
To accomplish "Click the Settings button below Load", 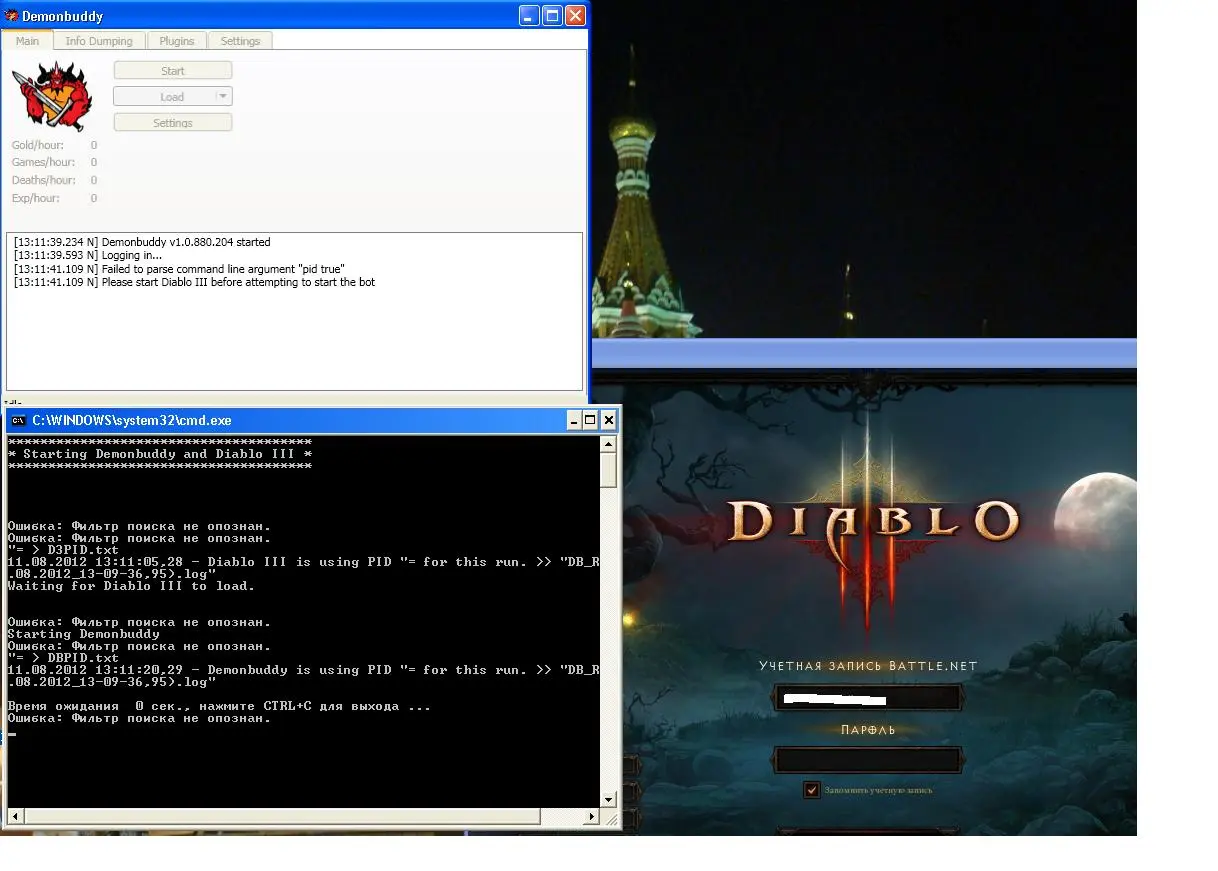I will click(173, 123).
